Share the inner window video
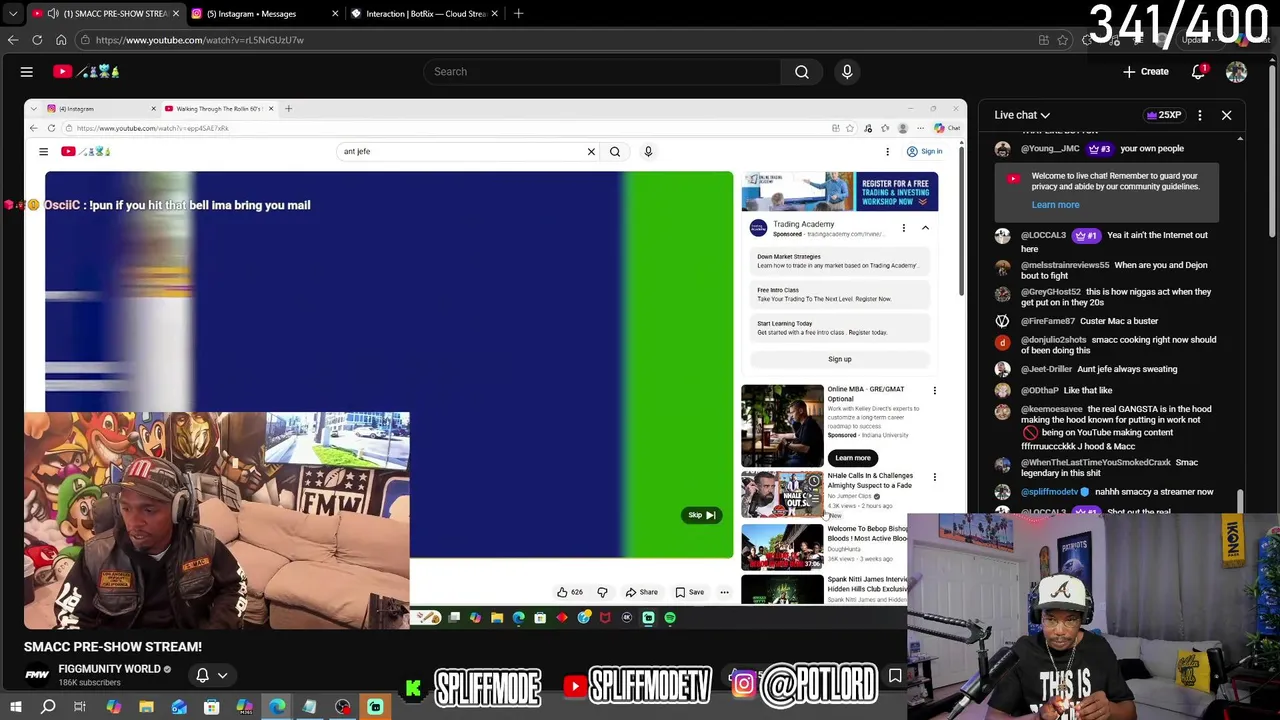The width and height of the screenshot is (1280, 720). [642, 592]
